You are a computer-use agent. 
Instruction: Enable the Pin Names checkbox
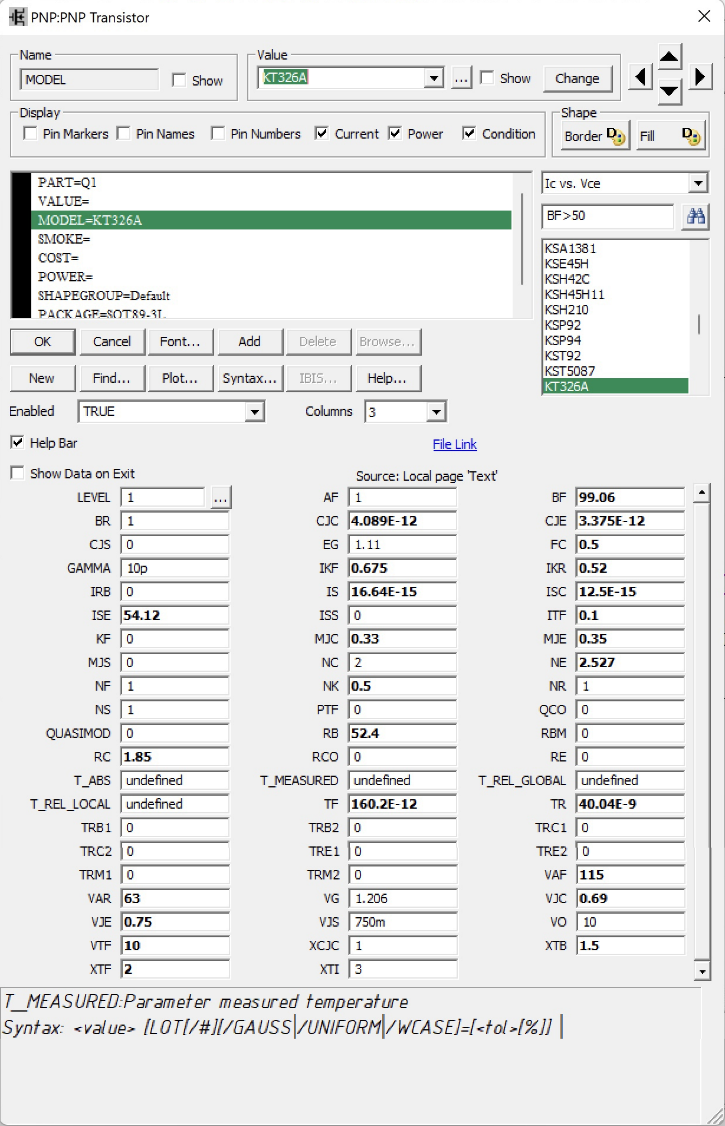click(x=123, y=134)
